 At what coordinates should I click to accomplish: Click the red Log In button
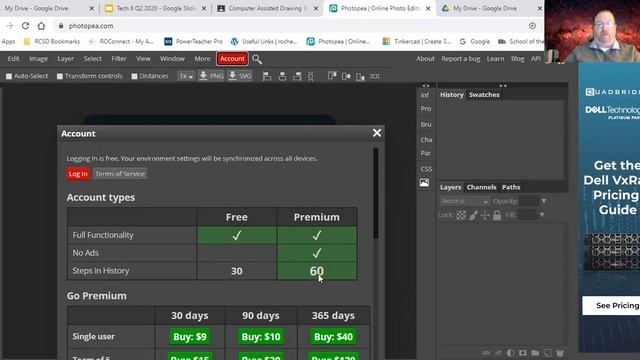(x=78, y=174)
